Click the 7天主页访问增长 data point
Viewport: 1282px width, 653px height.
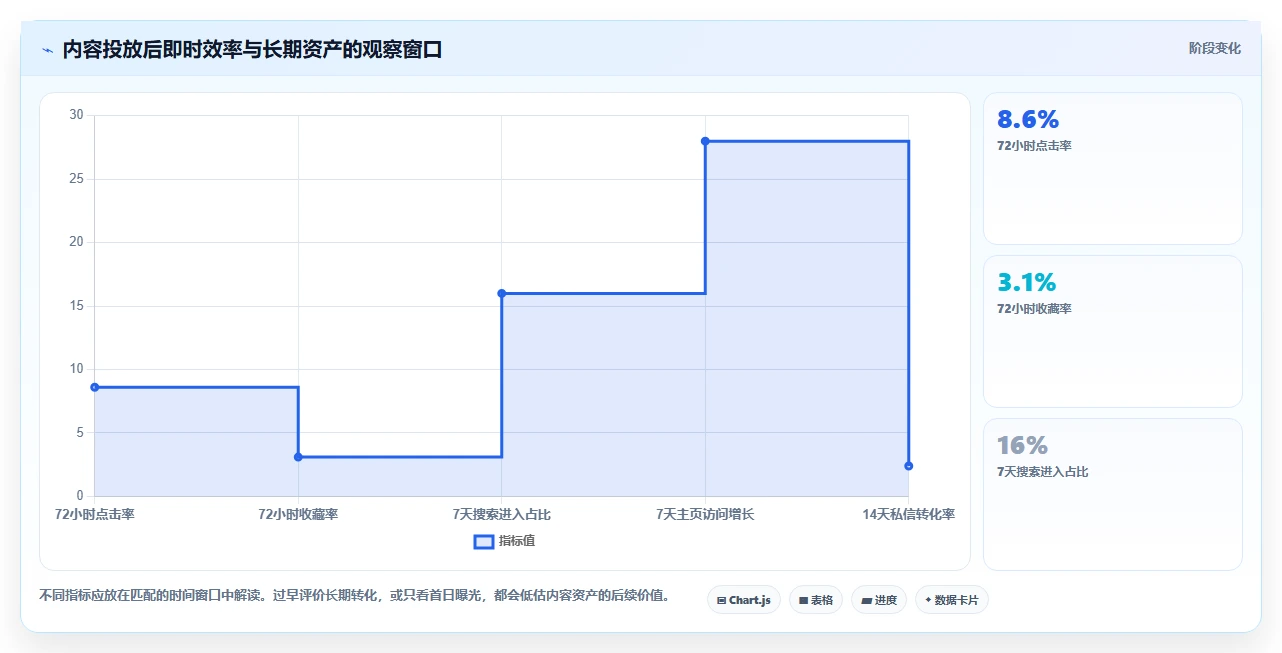click(705, 141)
